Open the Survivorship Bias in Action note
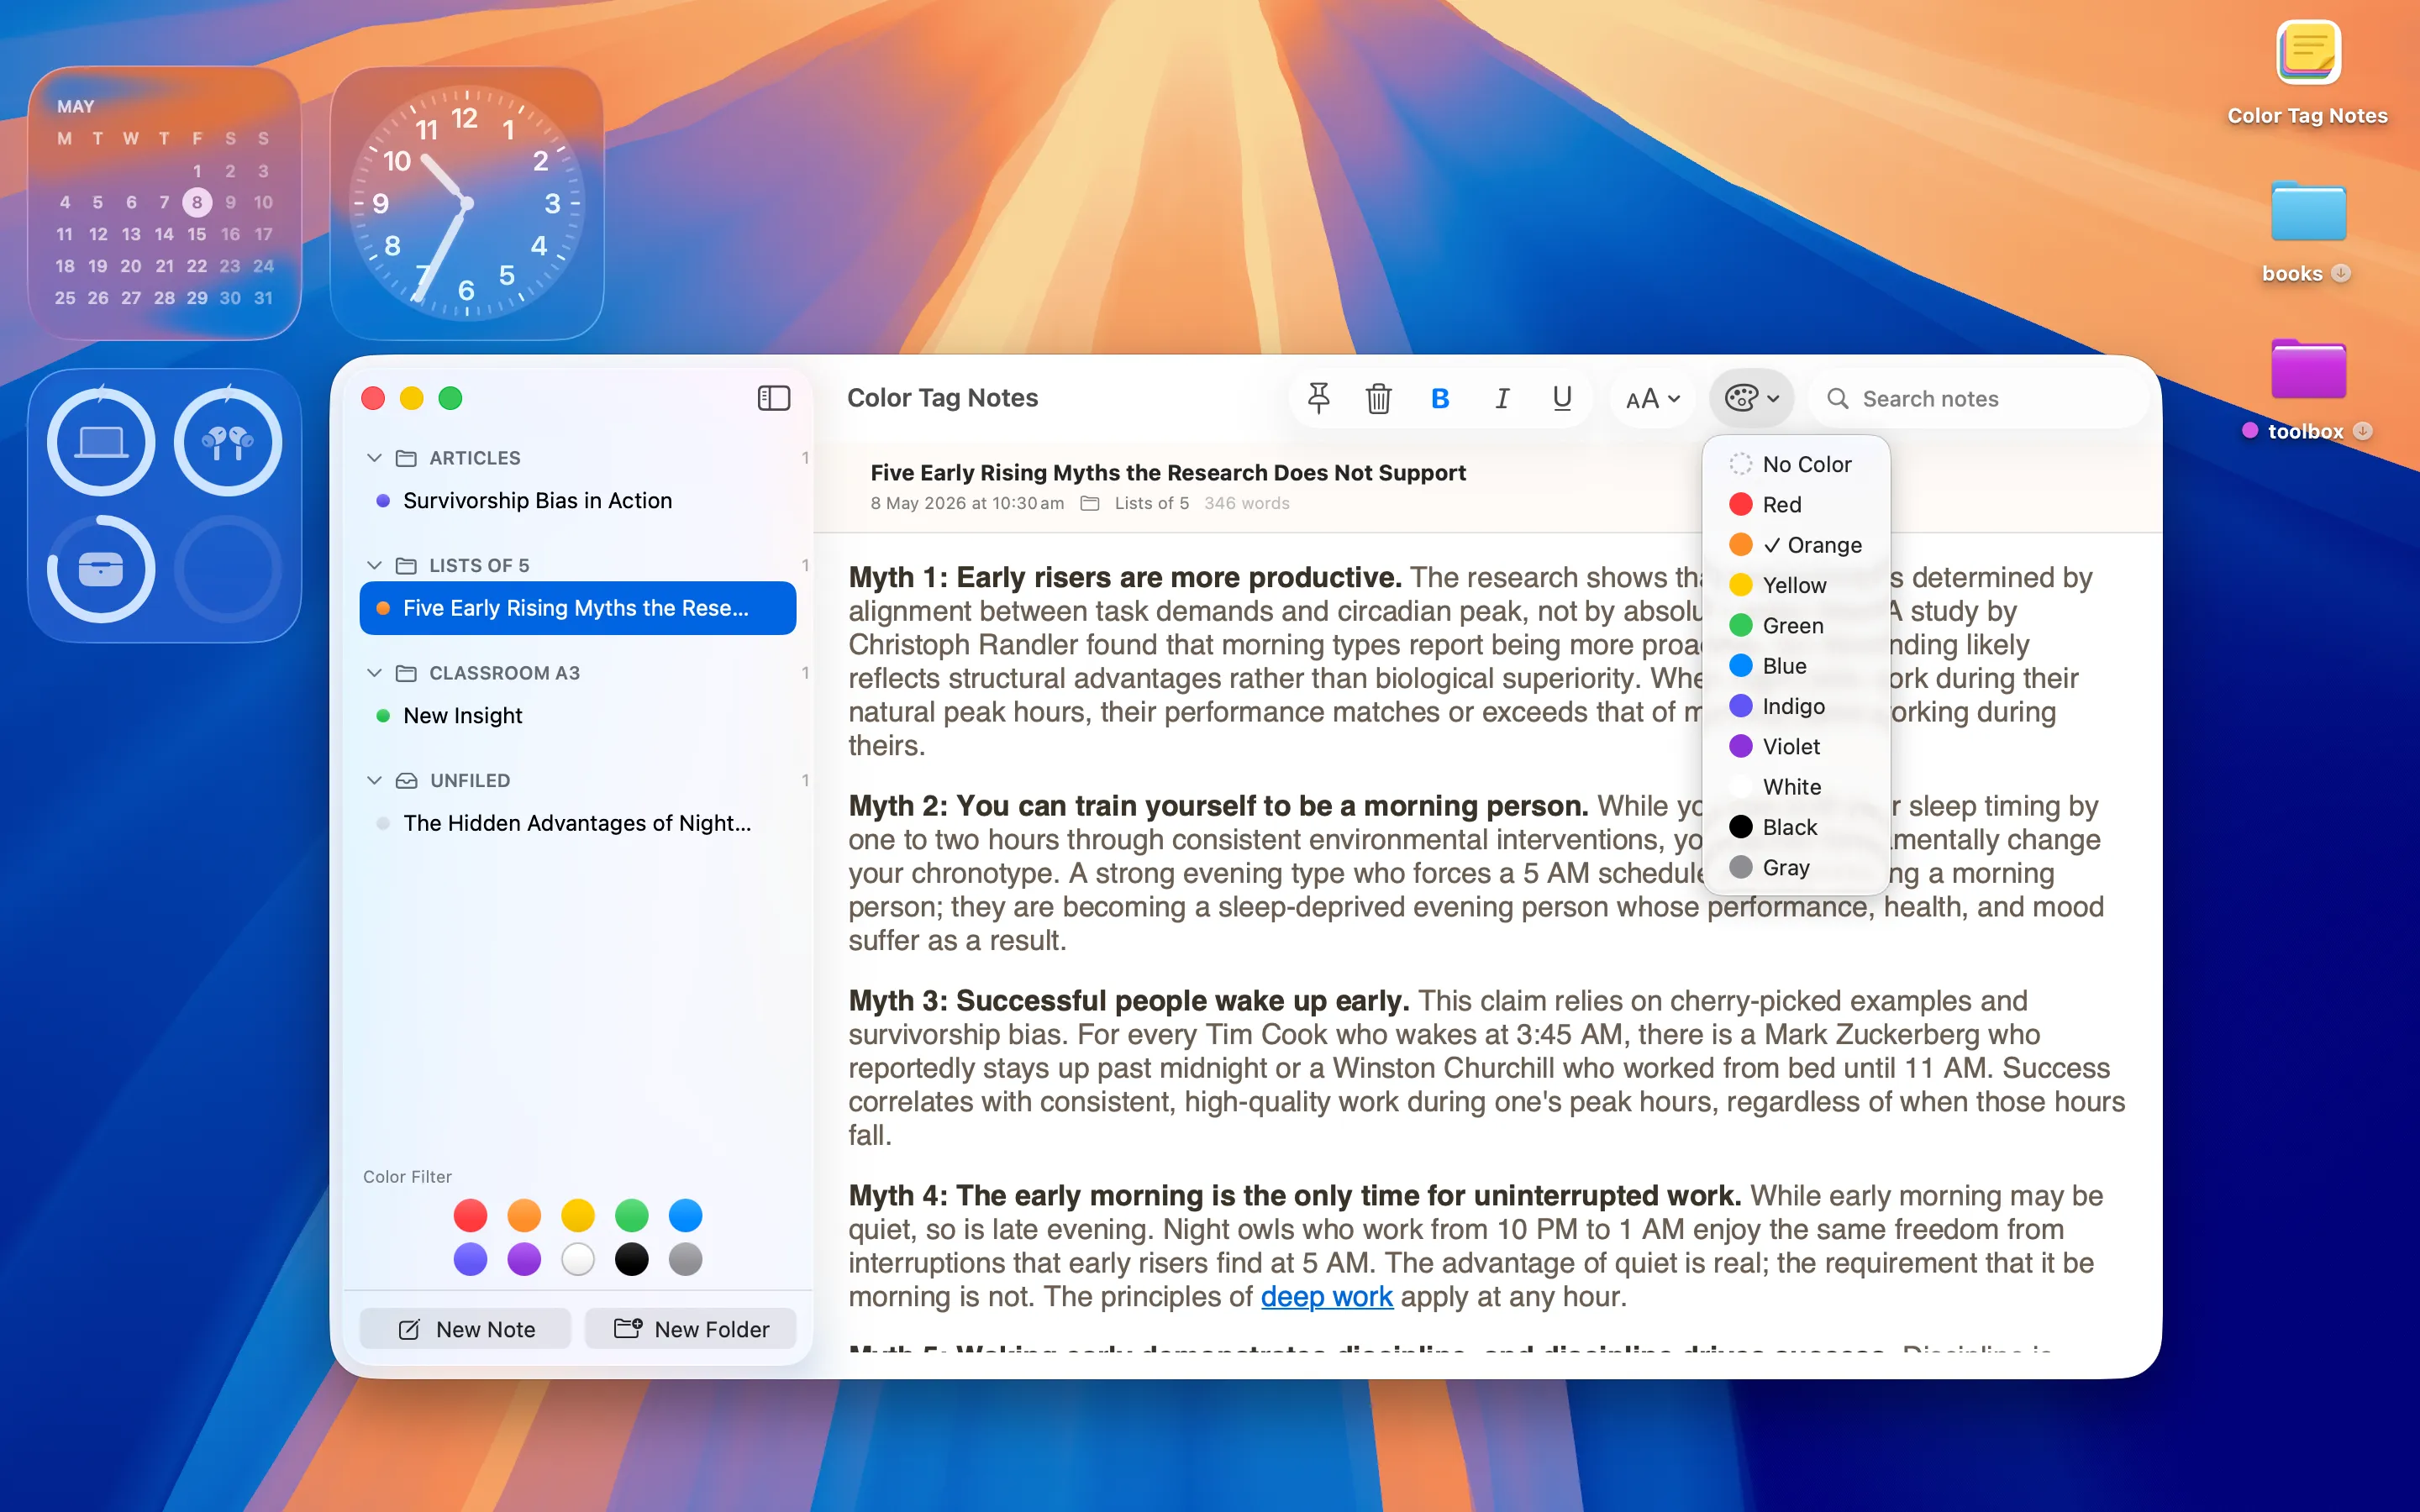This screenshot has width=2420, height=1512. (578, 500)
